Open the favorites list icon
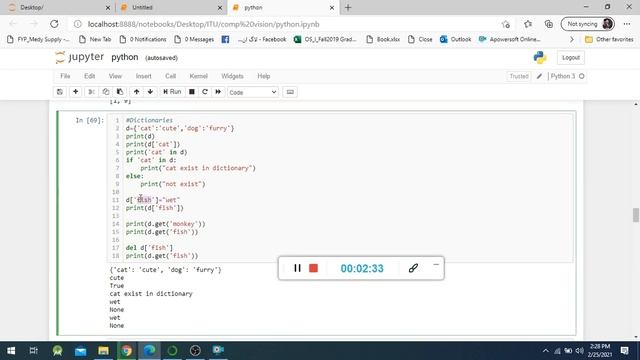Image resolution: width=640 pixels, height=360 pixels. (528, 24)
